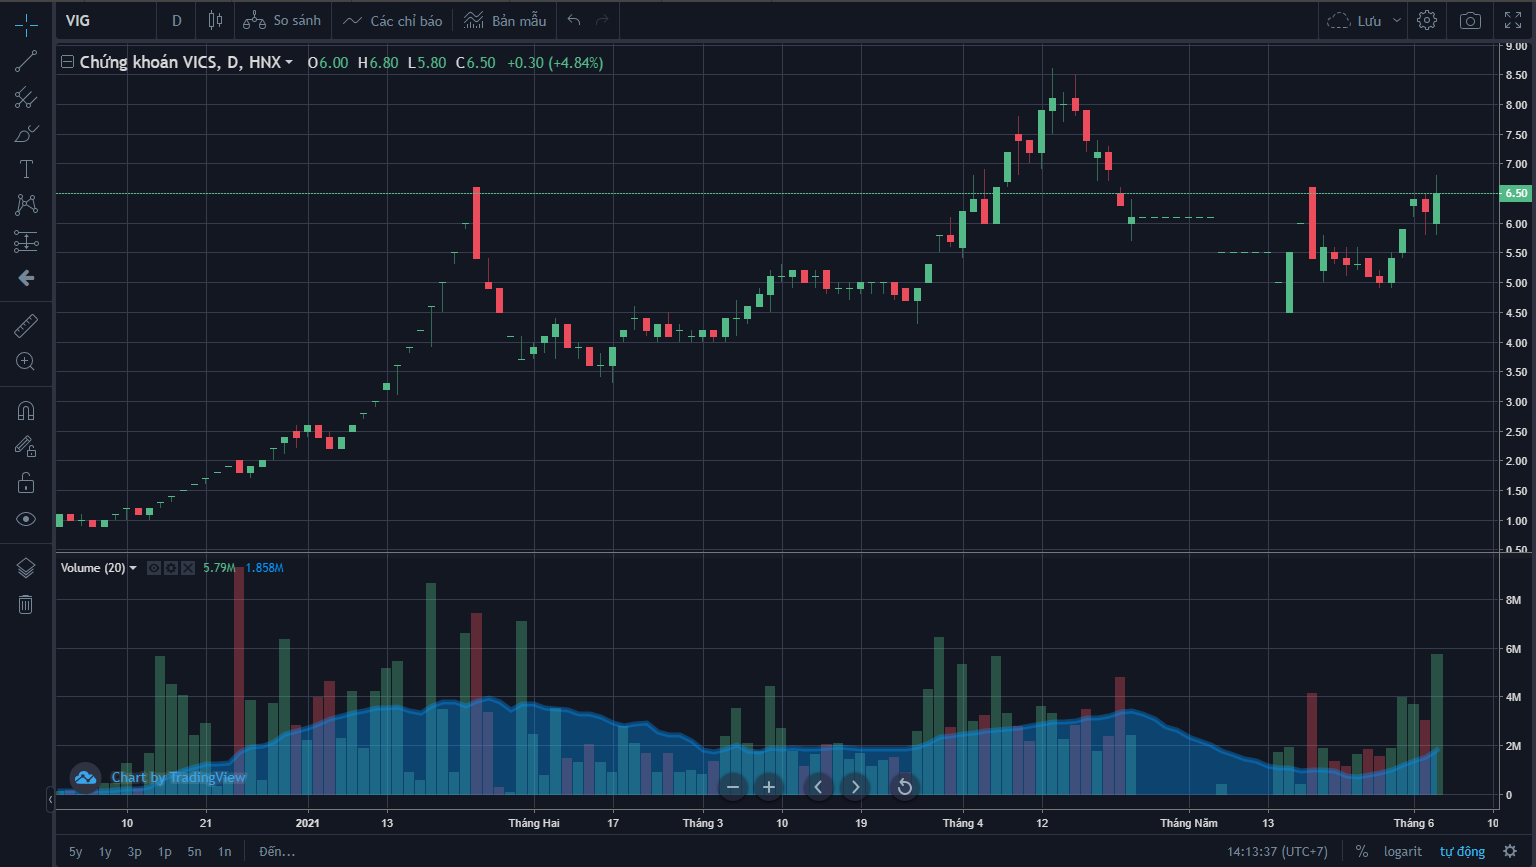
Task: Toggle percent scale mode
Action: (1361, 851)
